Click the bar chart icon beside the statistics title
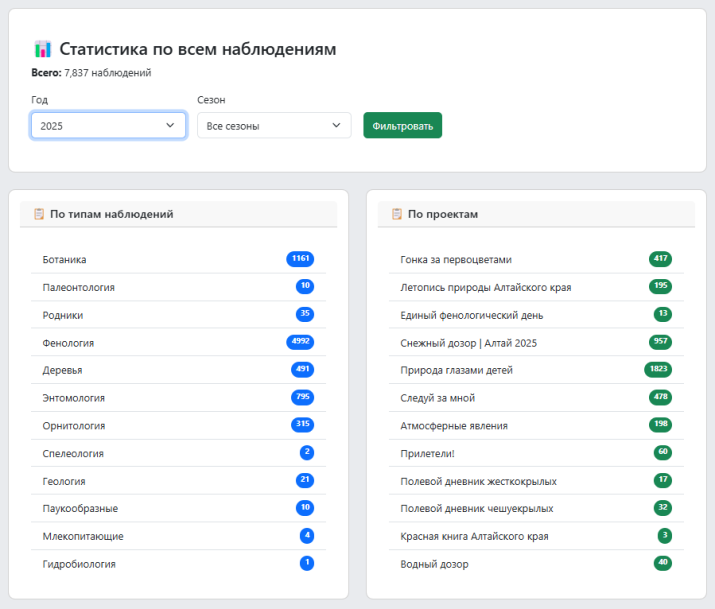 pyautogui.click(x=42, y=49)
